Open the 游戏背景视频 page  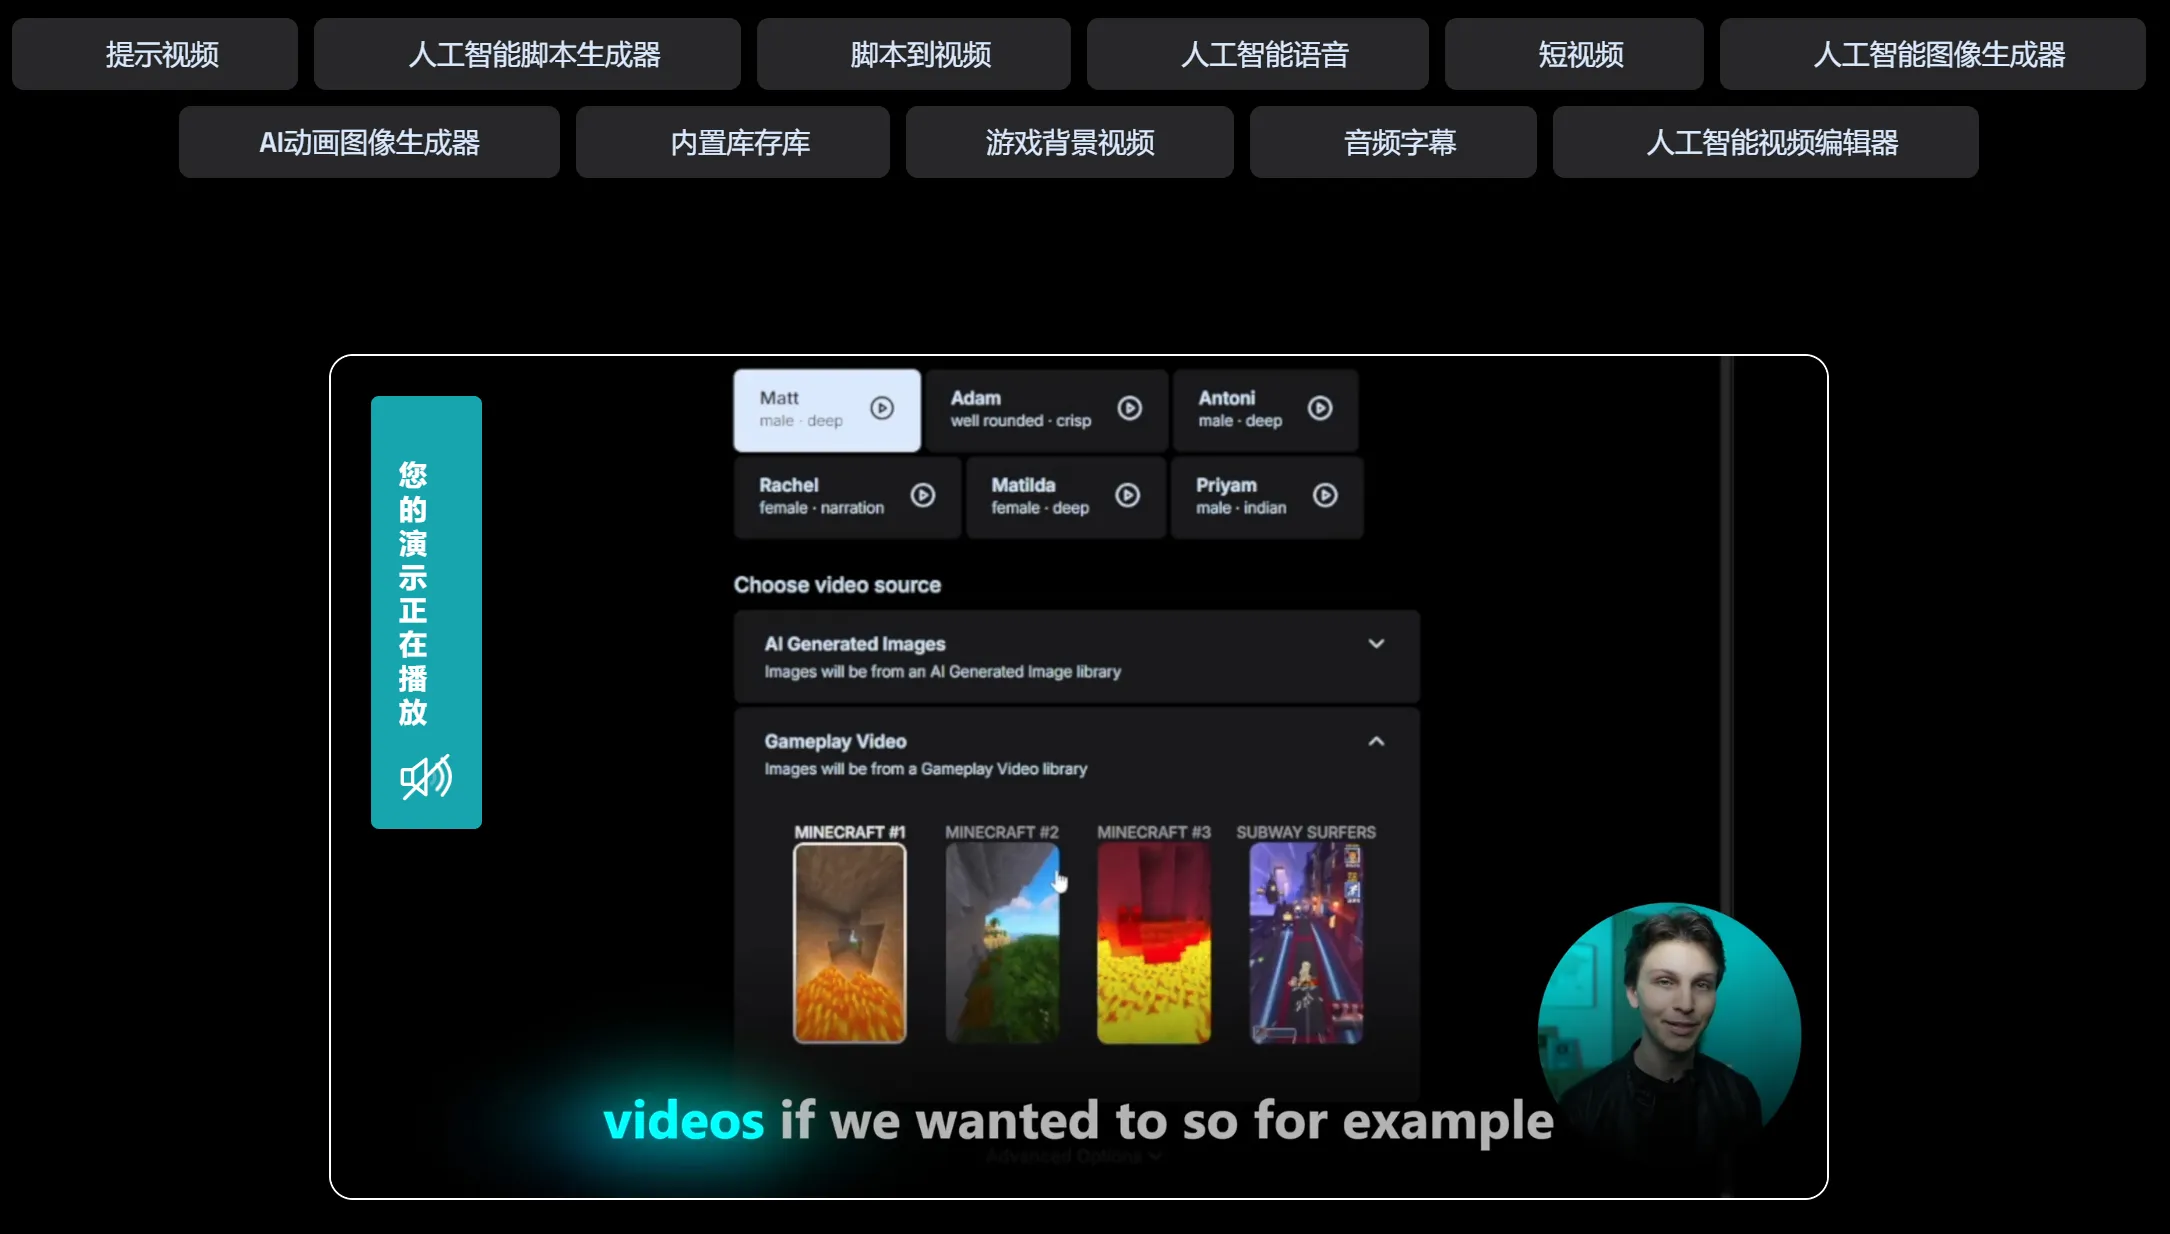[x=1069, y=142]
